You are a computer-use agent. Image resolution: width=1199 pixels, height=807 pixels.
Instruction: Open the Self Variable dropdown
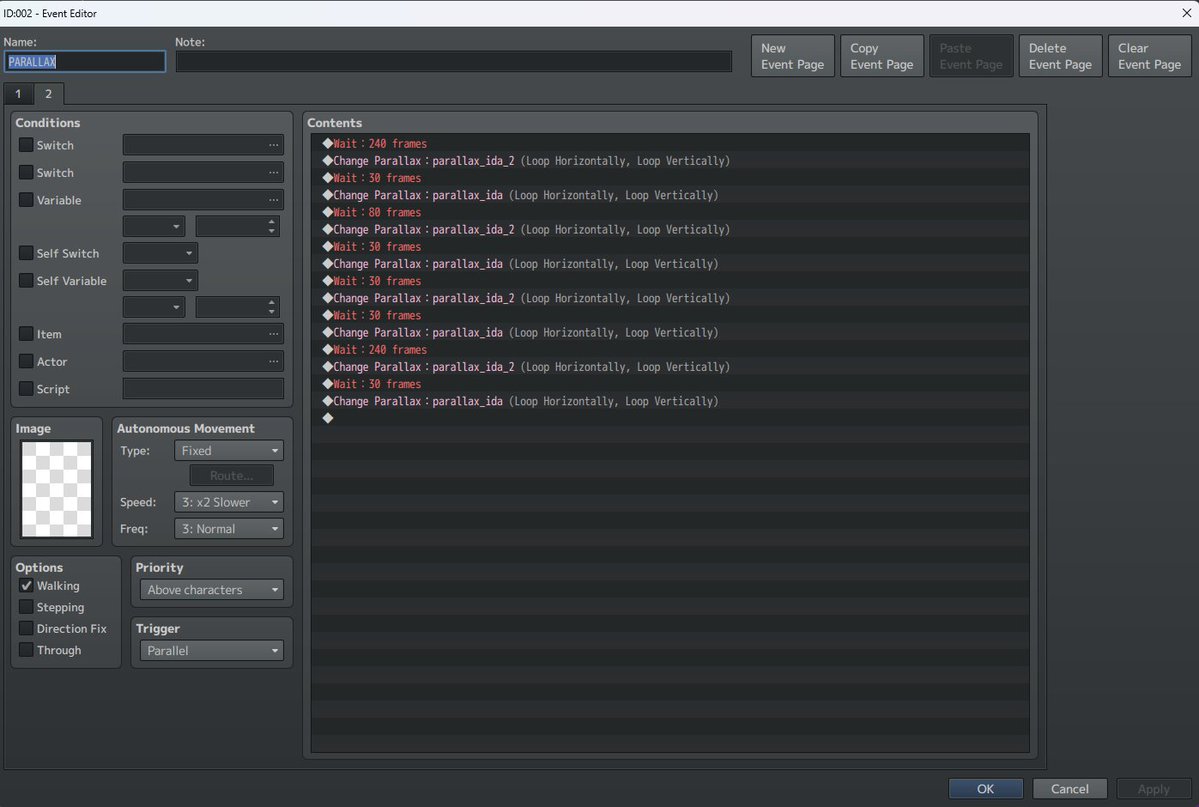click(x=160, y=281)
